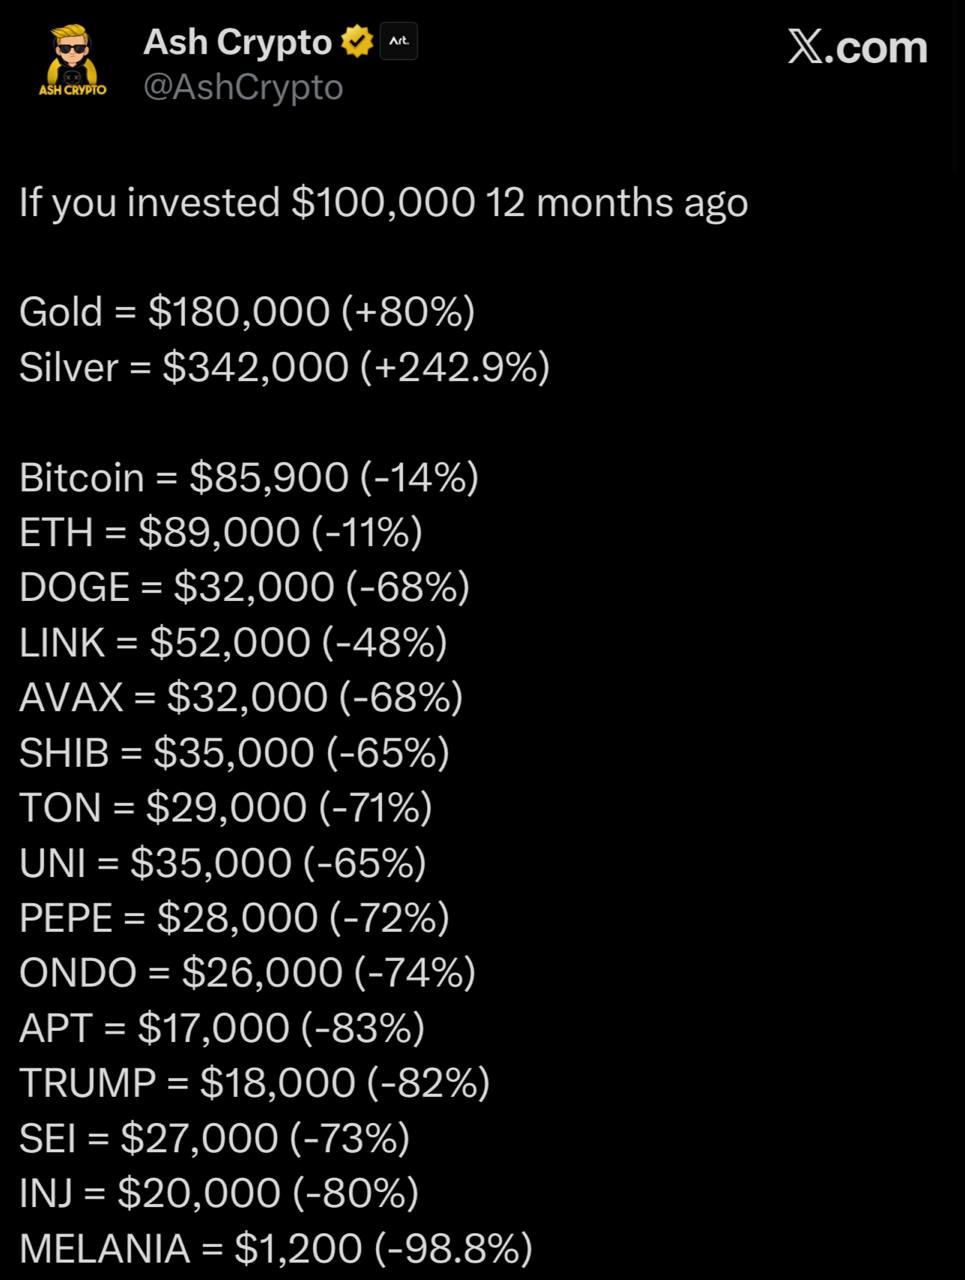This screenshot has width=965, height=1280.
Task: Select the PEPE = $28,000 line
Action: point(234,917)
